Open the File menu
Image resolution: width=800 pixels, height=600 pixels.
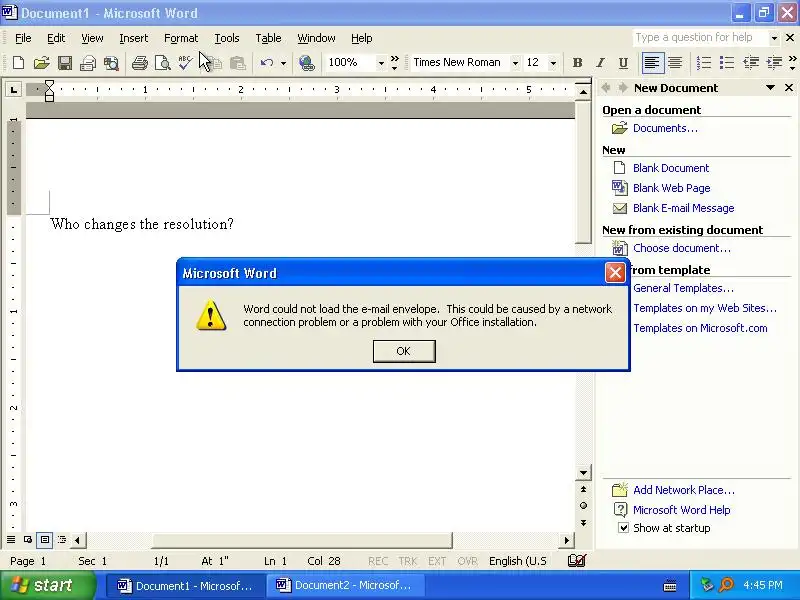point(23,38)
